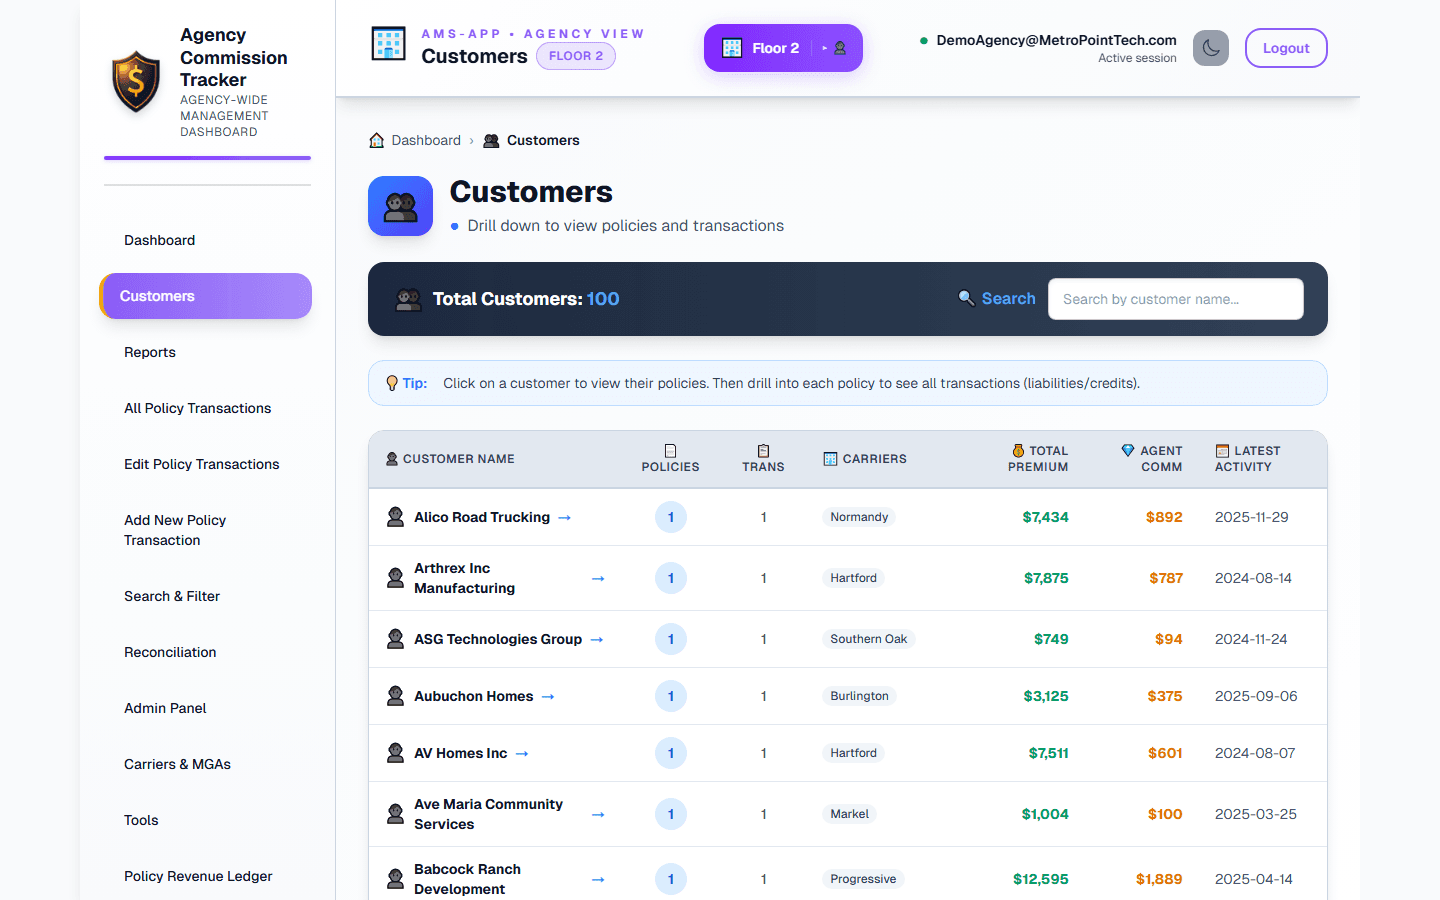Image resolution: width=1440 pixels, height=900 pixels.
Task: Open the Floor 2 selector dropdown
Action: 783,47
